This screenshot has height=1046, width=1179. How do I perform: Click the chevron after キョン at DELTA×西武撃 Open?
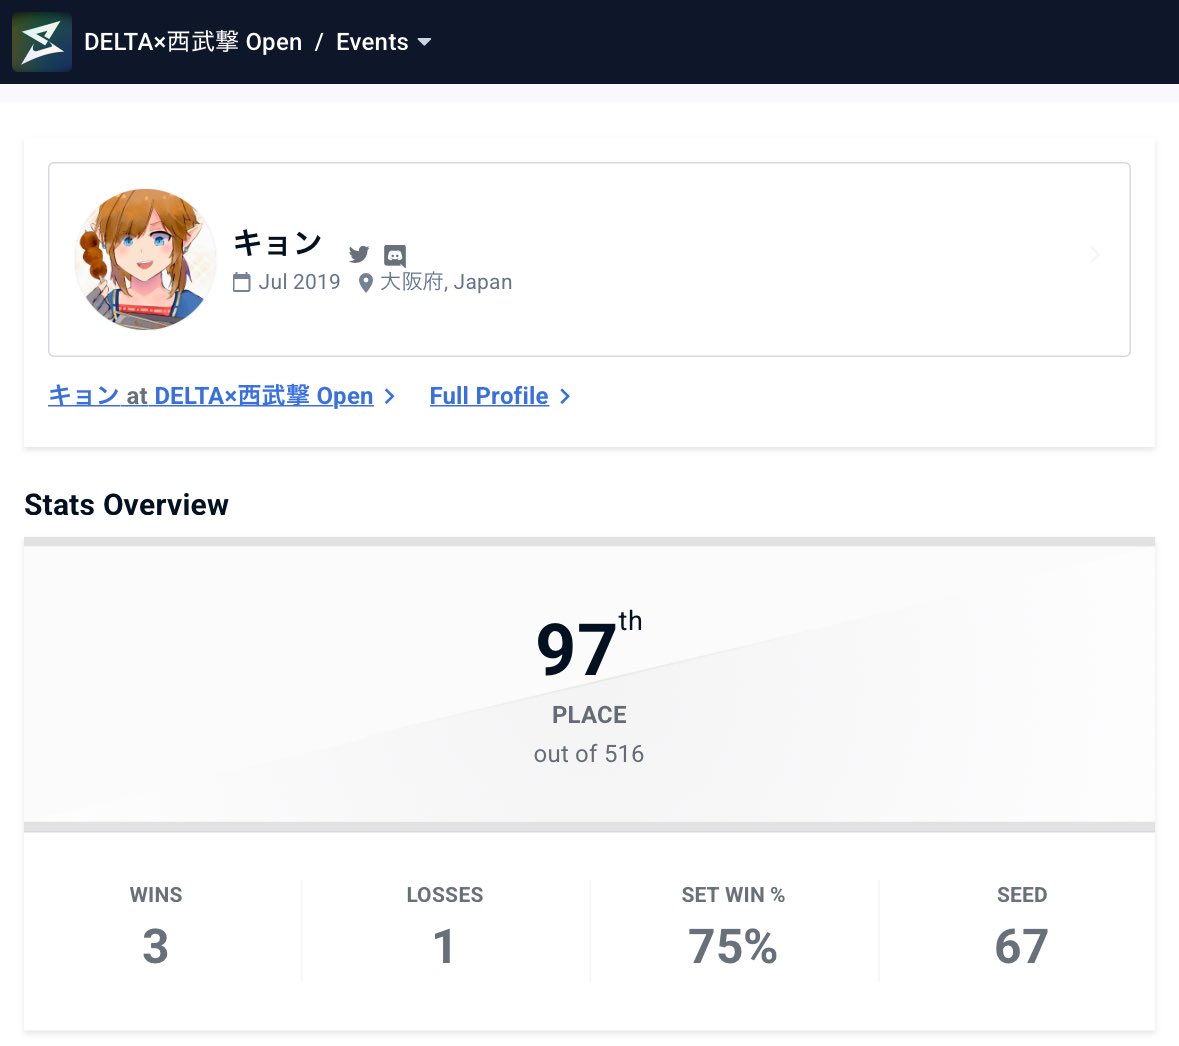[x=389, y=396]
